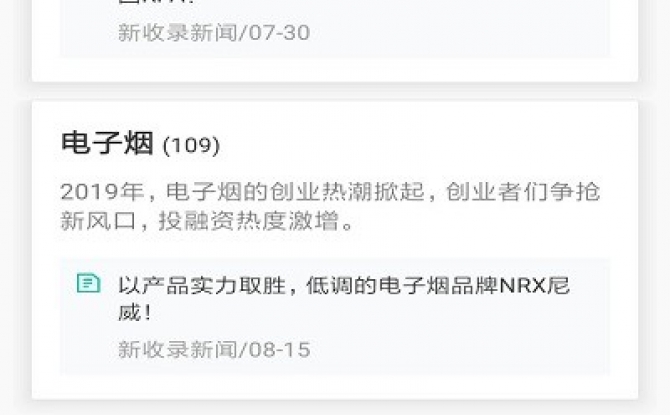Screen dimensions: 670x415
Task: Click the (109) count next to 电子烟
Action: [191, 145]
